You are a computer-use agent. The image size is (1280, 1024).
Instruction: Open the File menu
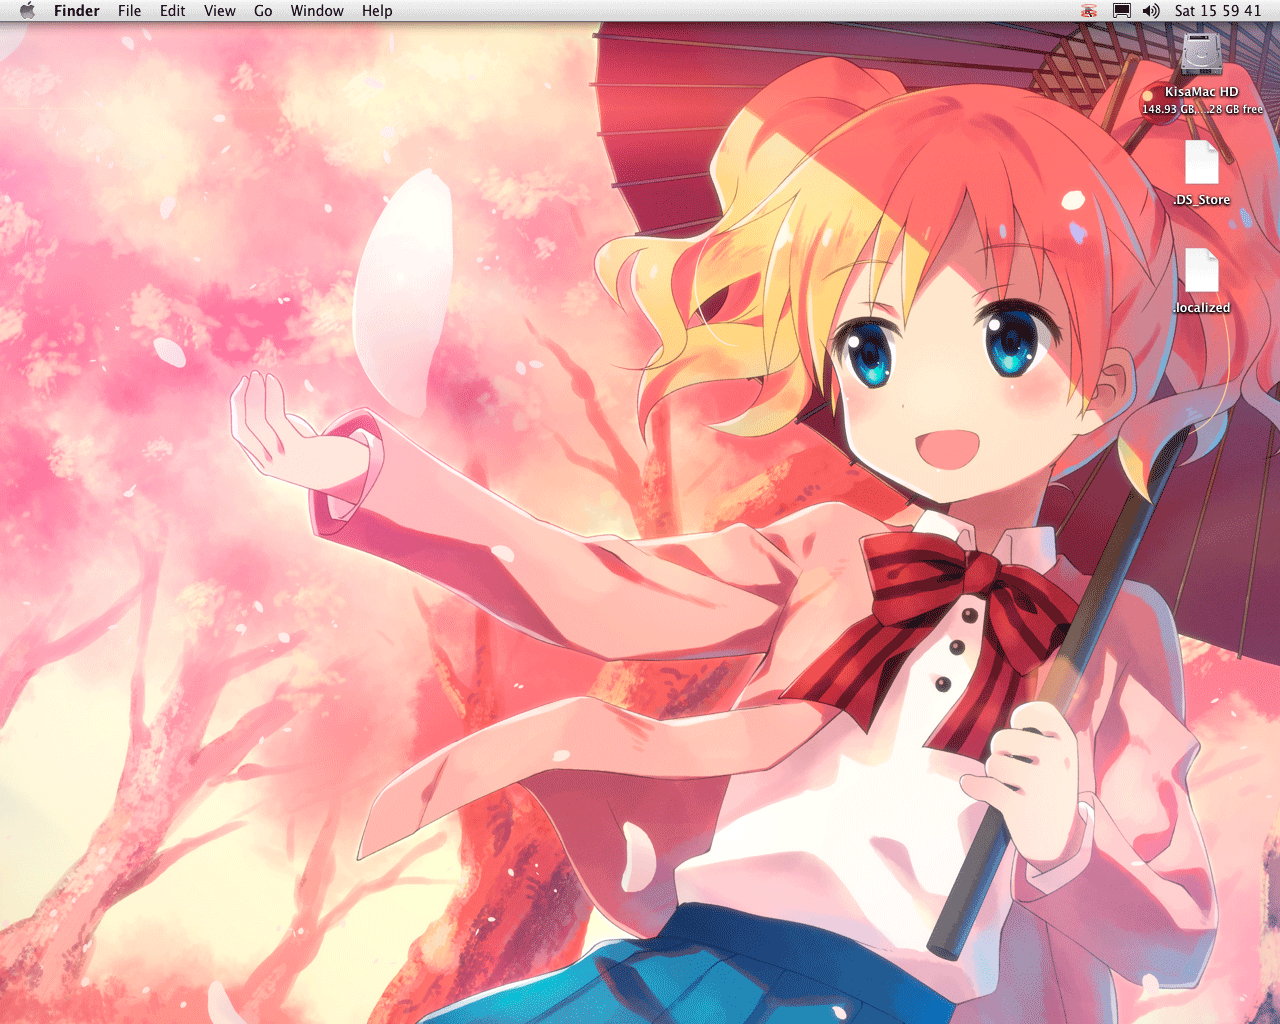coord(129,11)
